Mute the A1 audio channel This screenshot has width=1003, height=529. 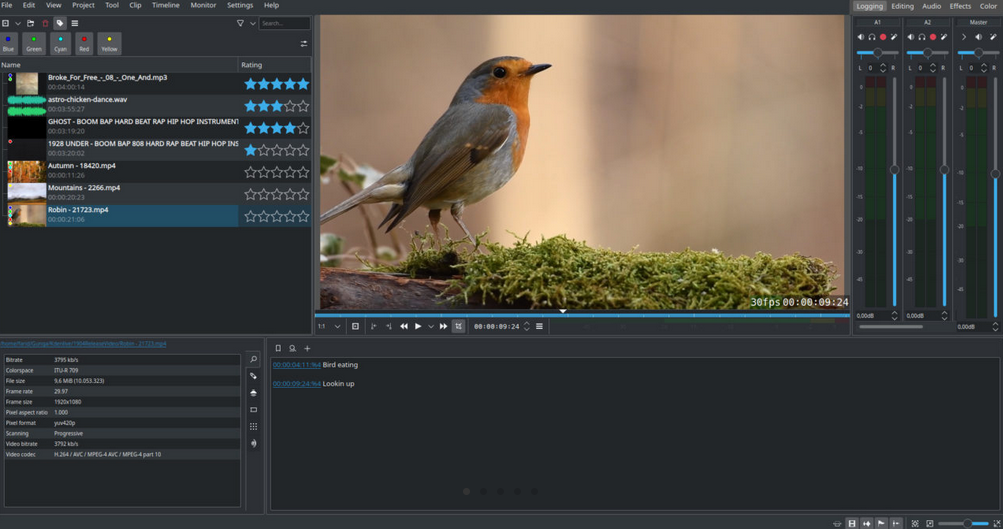point(861,37)
